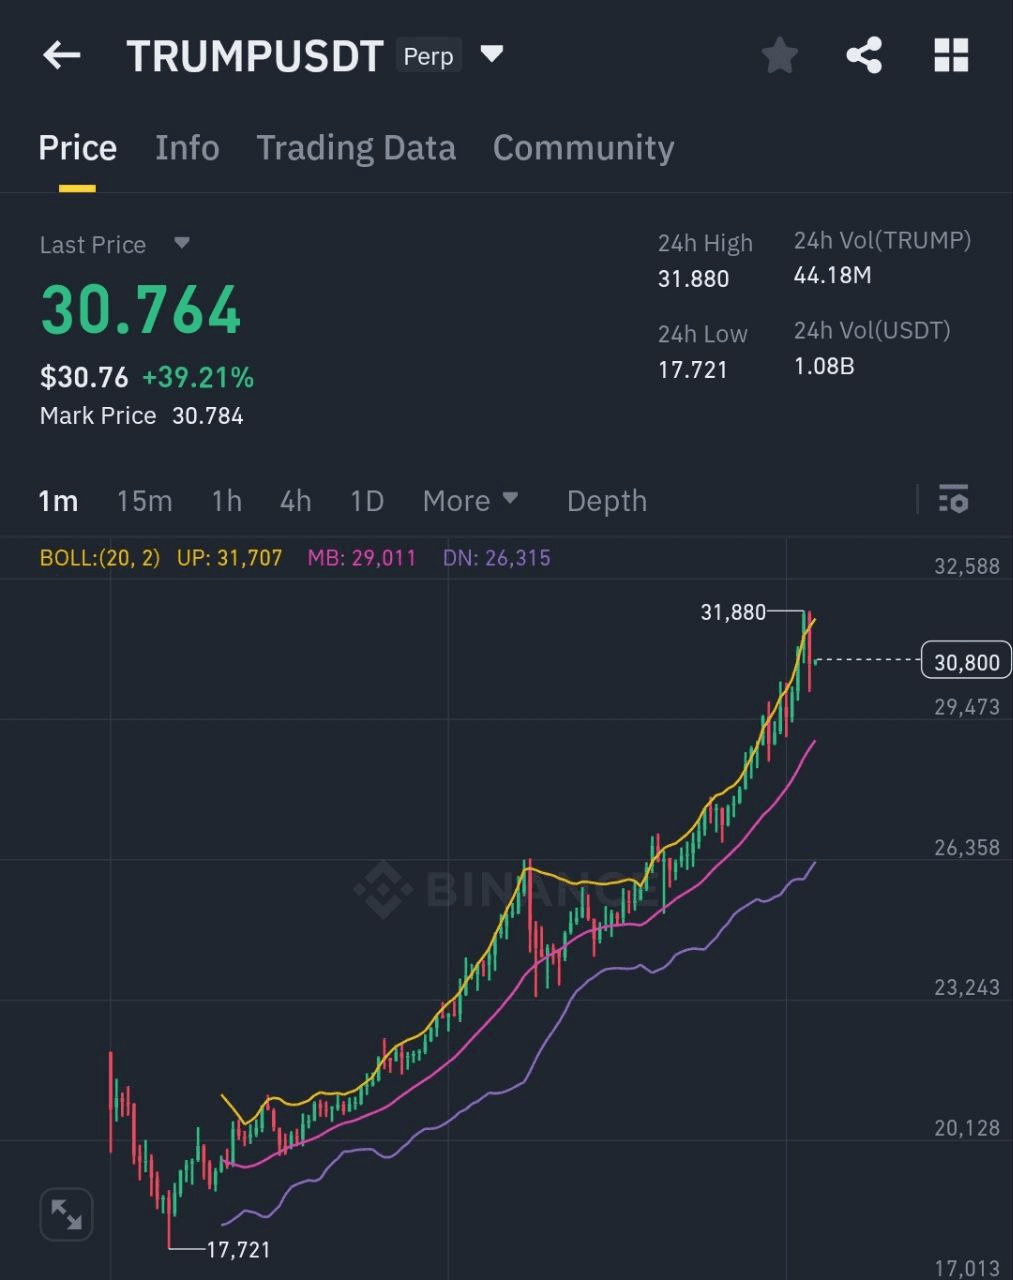Open the grid layout menu icon
1013x1280 pixels.
pos(951,55)
